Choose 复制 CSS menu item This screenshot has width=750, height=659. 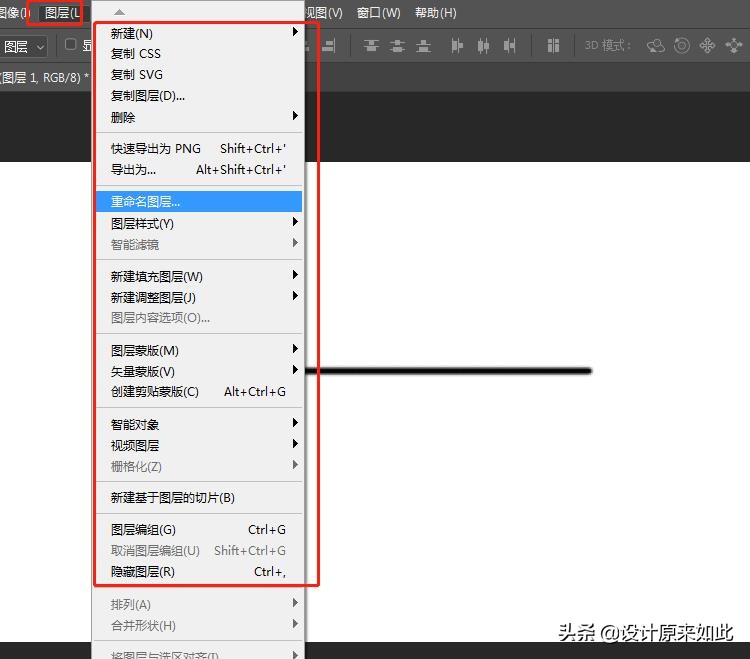(199, 54)
